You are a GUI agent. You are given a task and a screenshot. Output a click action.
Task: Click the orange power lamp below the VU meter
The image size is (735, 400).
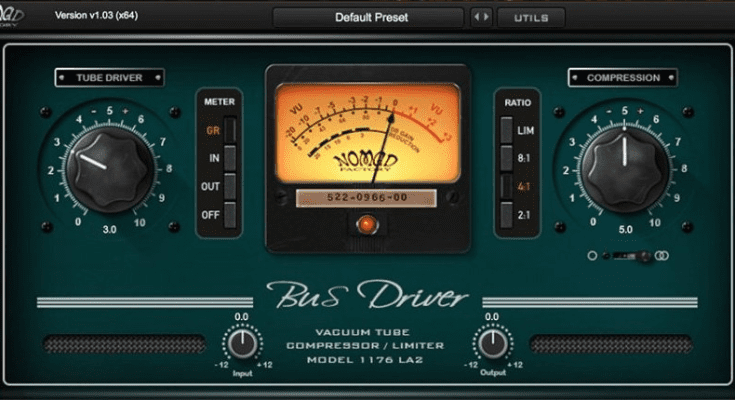point(366,225)
